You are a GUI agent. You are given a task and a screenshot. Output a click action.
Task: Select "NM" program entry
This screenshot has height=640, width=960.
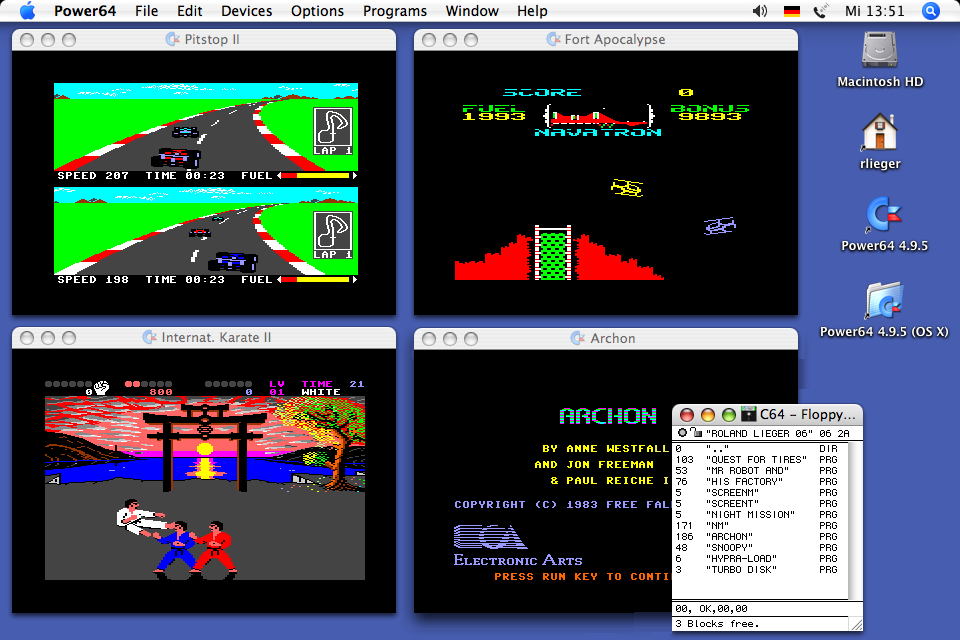pyautogui.click(x=759, y=525)
